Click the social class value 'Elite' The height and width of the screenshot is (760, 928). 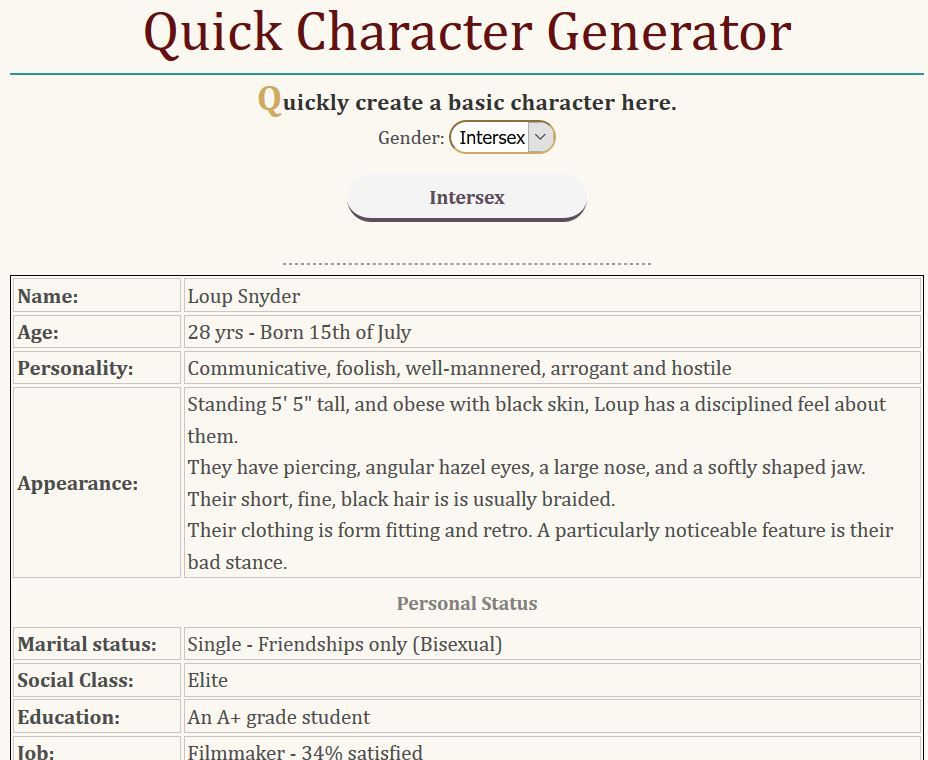pos(208,680)
